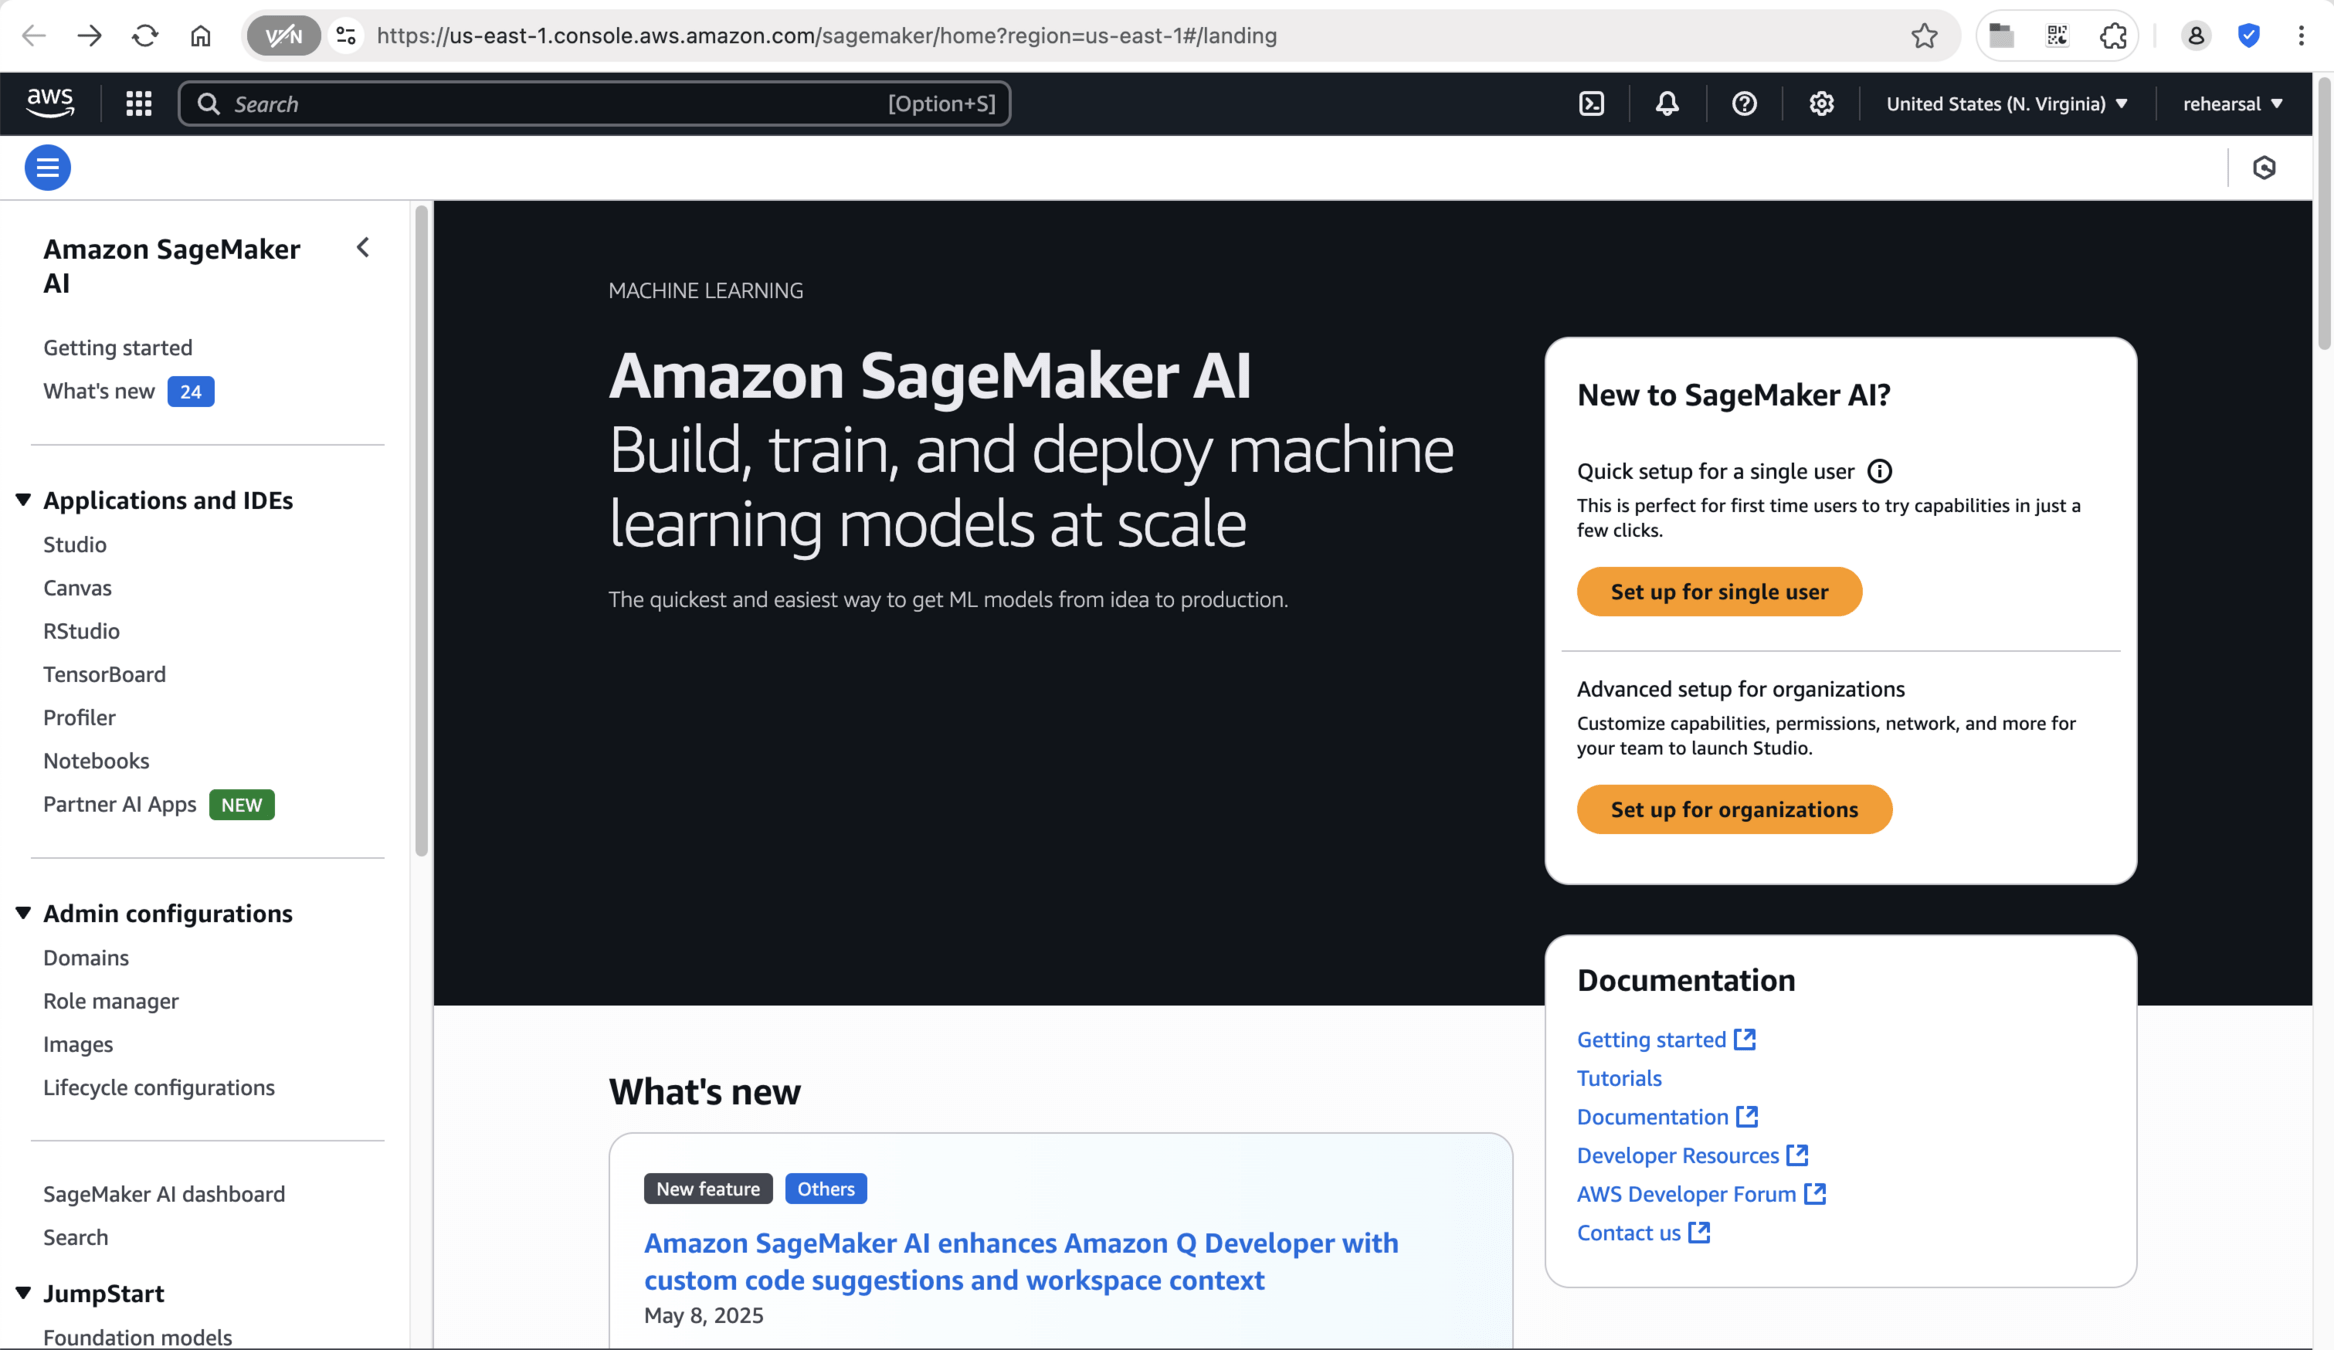Click the hexagon panel icon at right
The width and height of the screenshot is (2334, 1350).
click(2264, 168)
